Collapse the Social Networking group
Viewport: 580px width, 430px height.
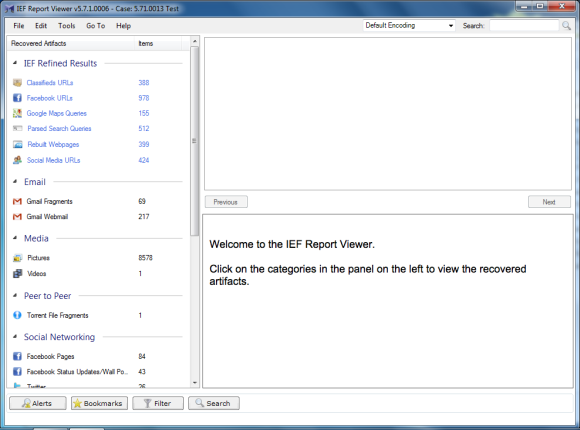click(x=15, y=336)
